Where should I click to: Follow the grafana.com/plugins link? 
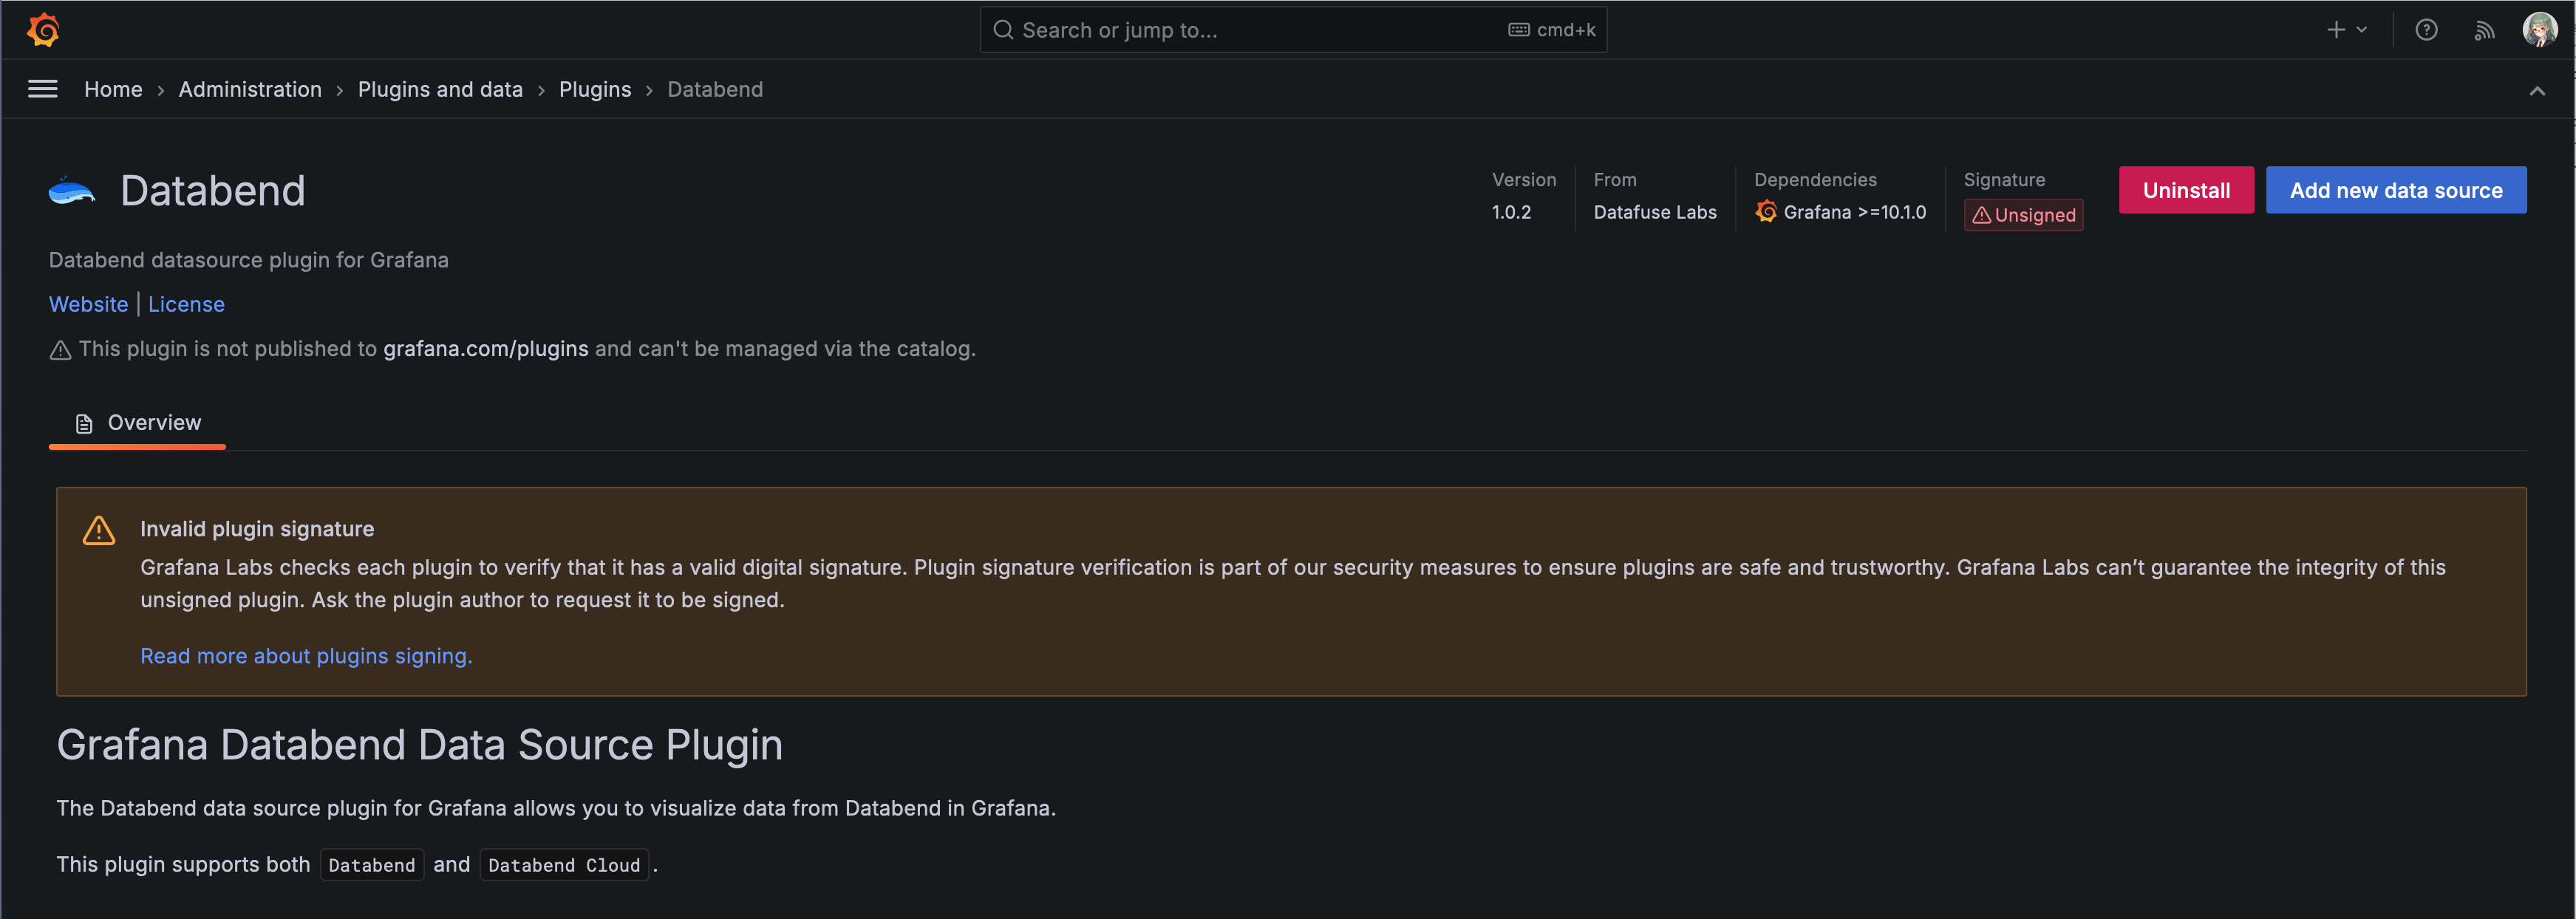(x=486, y=349)
